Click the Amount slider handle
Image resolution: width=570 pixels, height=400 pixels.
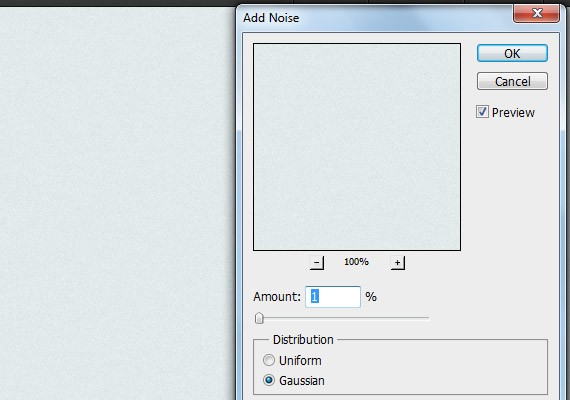[x=259, y=318]
